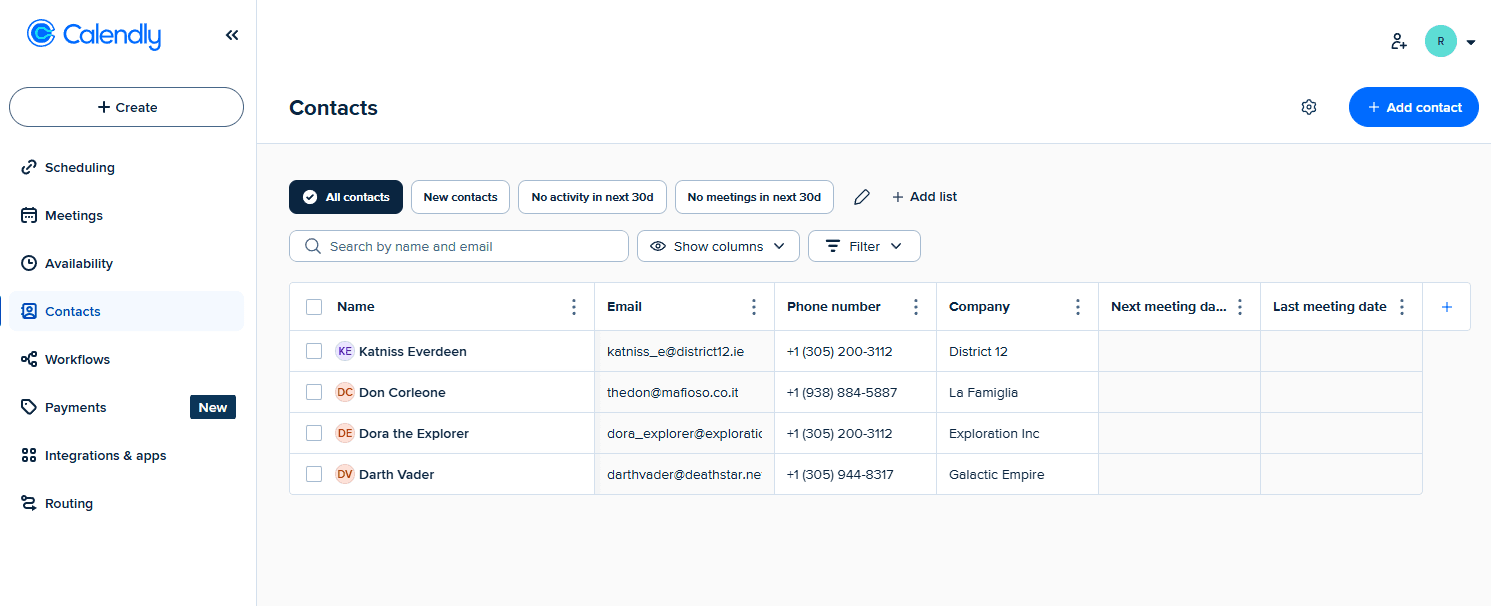Check the Katniss Everdeen row checkbox
The height and width of the screenshot is (606, 1491).
pos(314,351)
